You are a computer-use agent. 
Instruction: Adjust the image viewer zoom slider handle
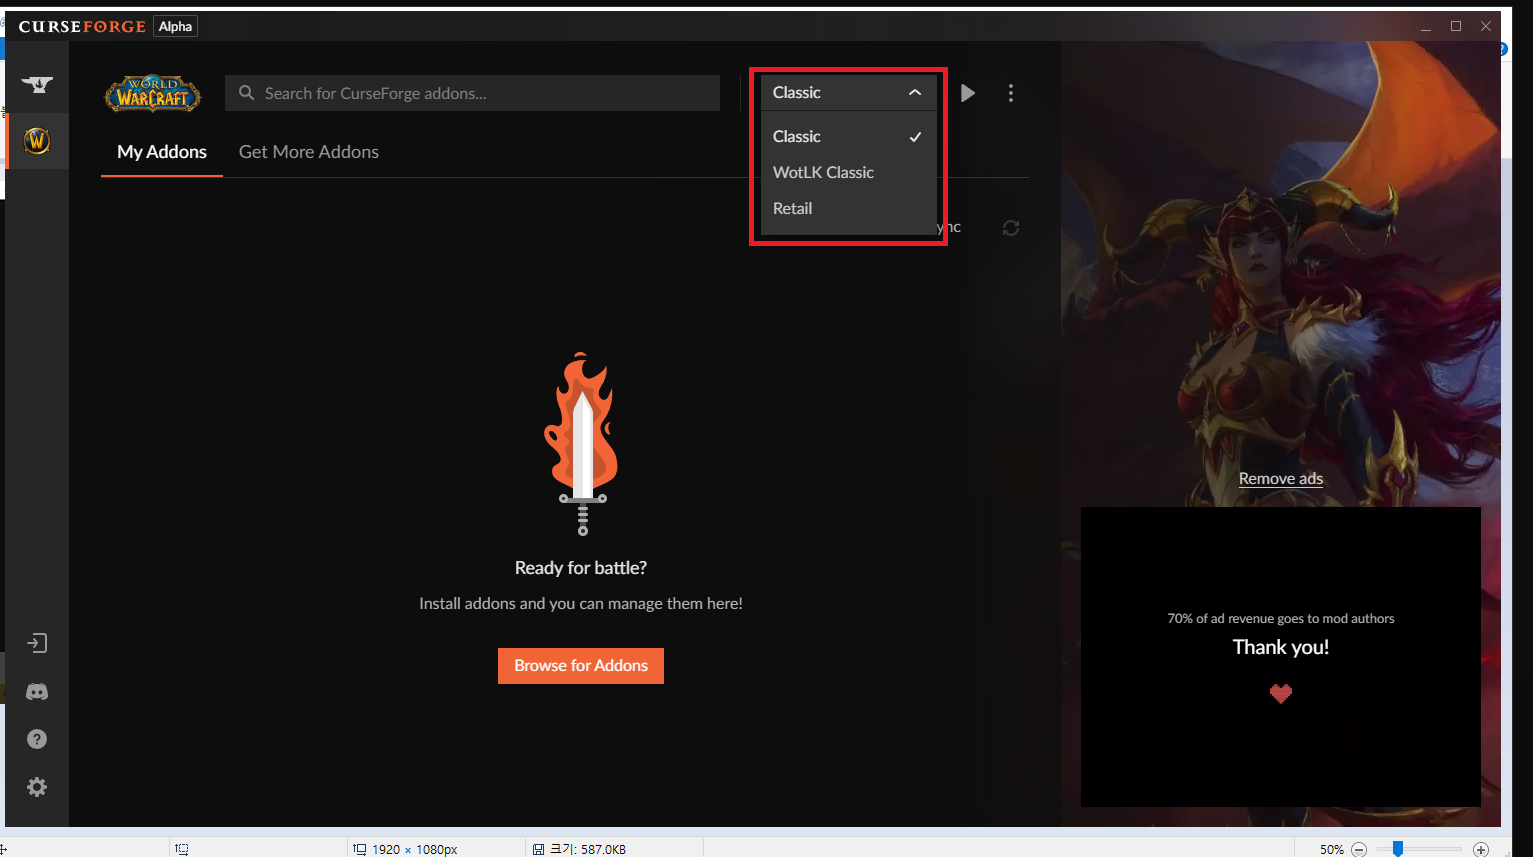[1398, 849]
